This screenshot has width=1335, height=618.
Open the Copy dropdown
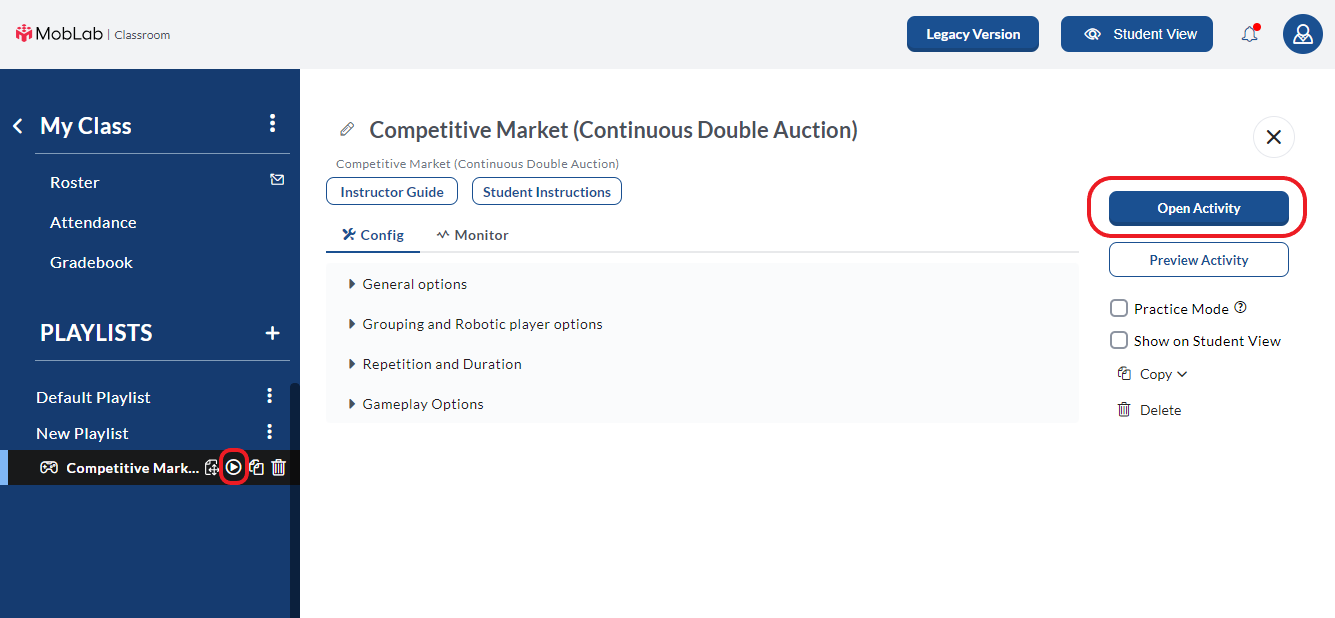1153,374
